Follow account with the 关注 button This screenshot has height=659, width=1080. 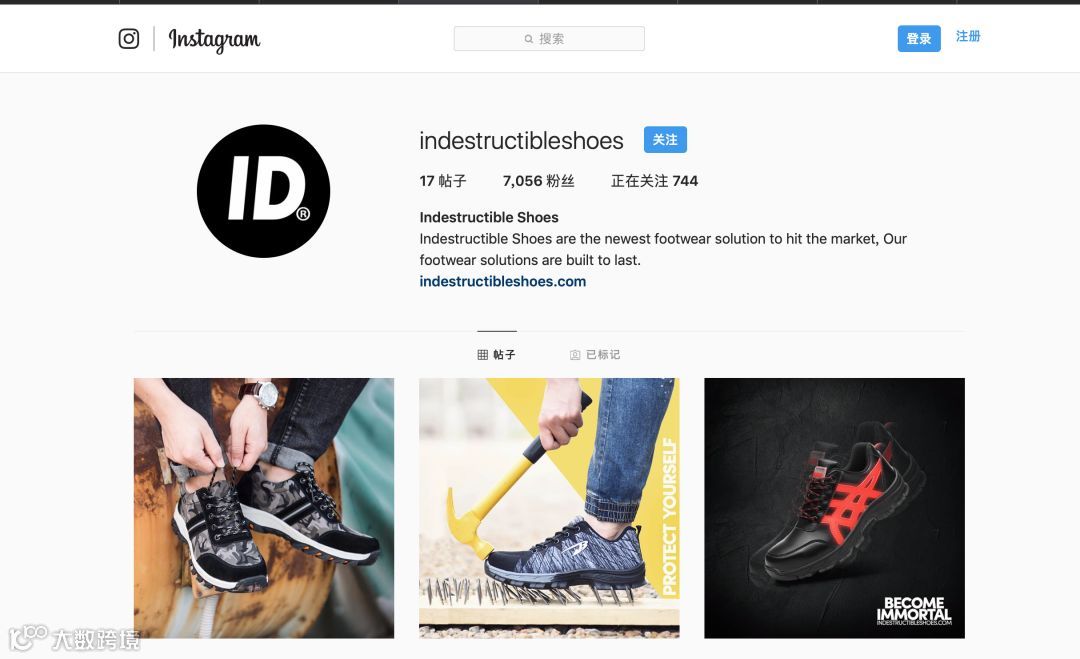[x=665, y=140]
